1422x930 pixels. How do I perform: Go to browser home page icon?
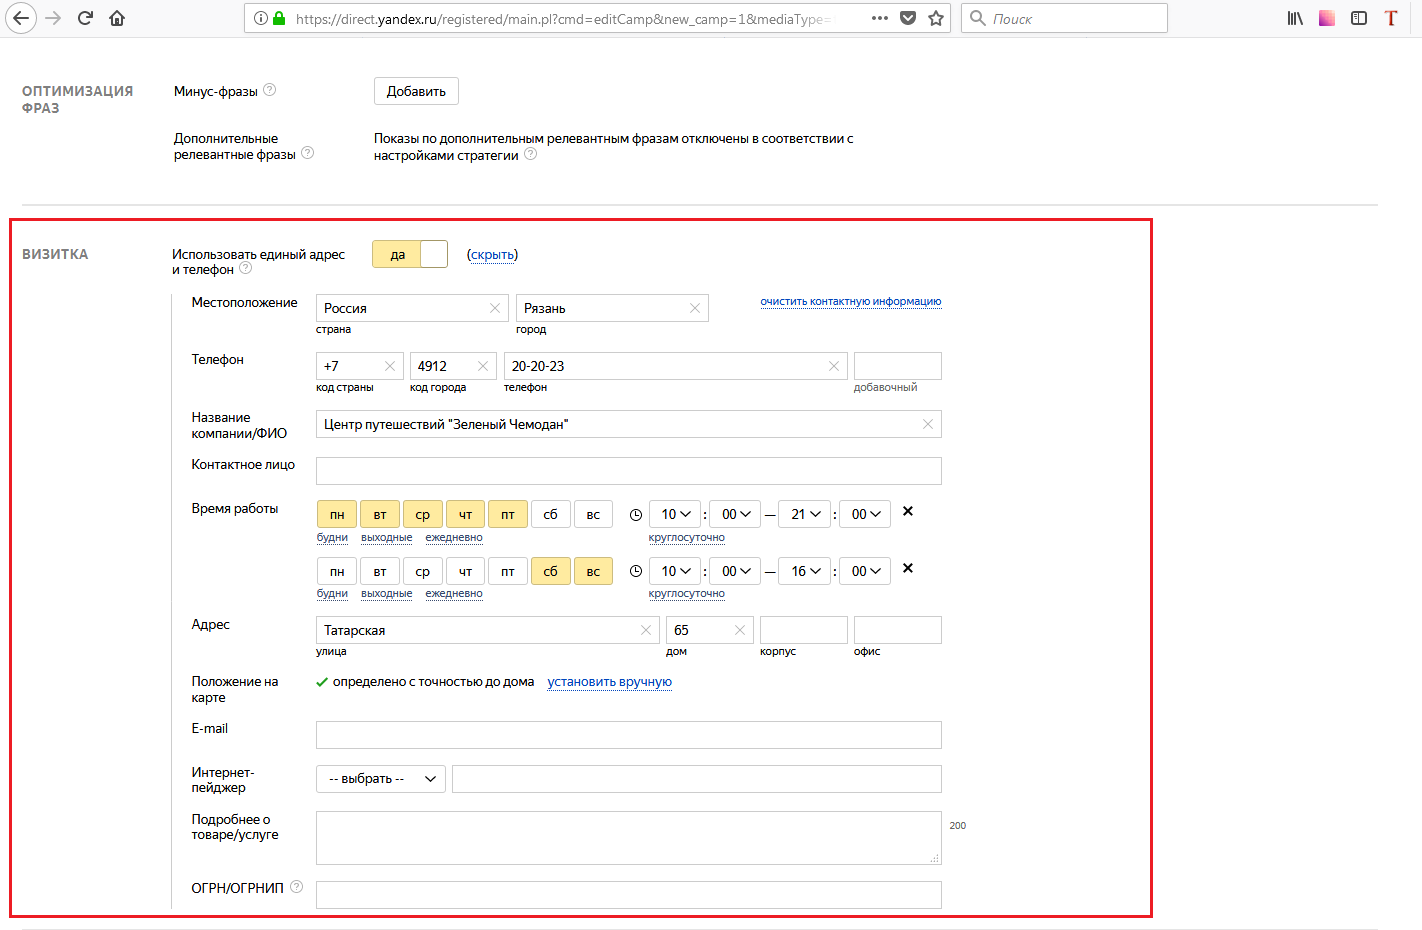click(117, 18)
